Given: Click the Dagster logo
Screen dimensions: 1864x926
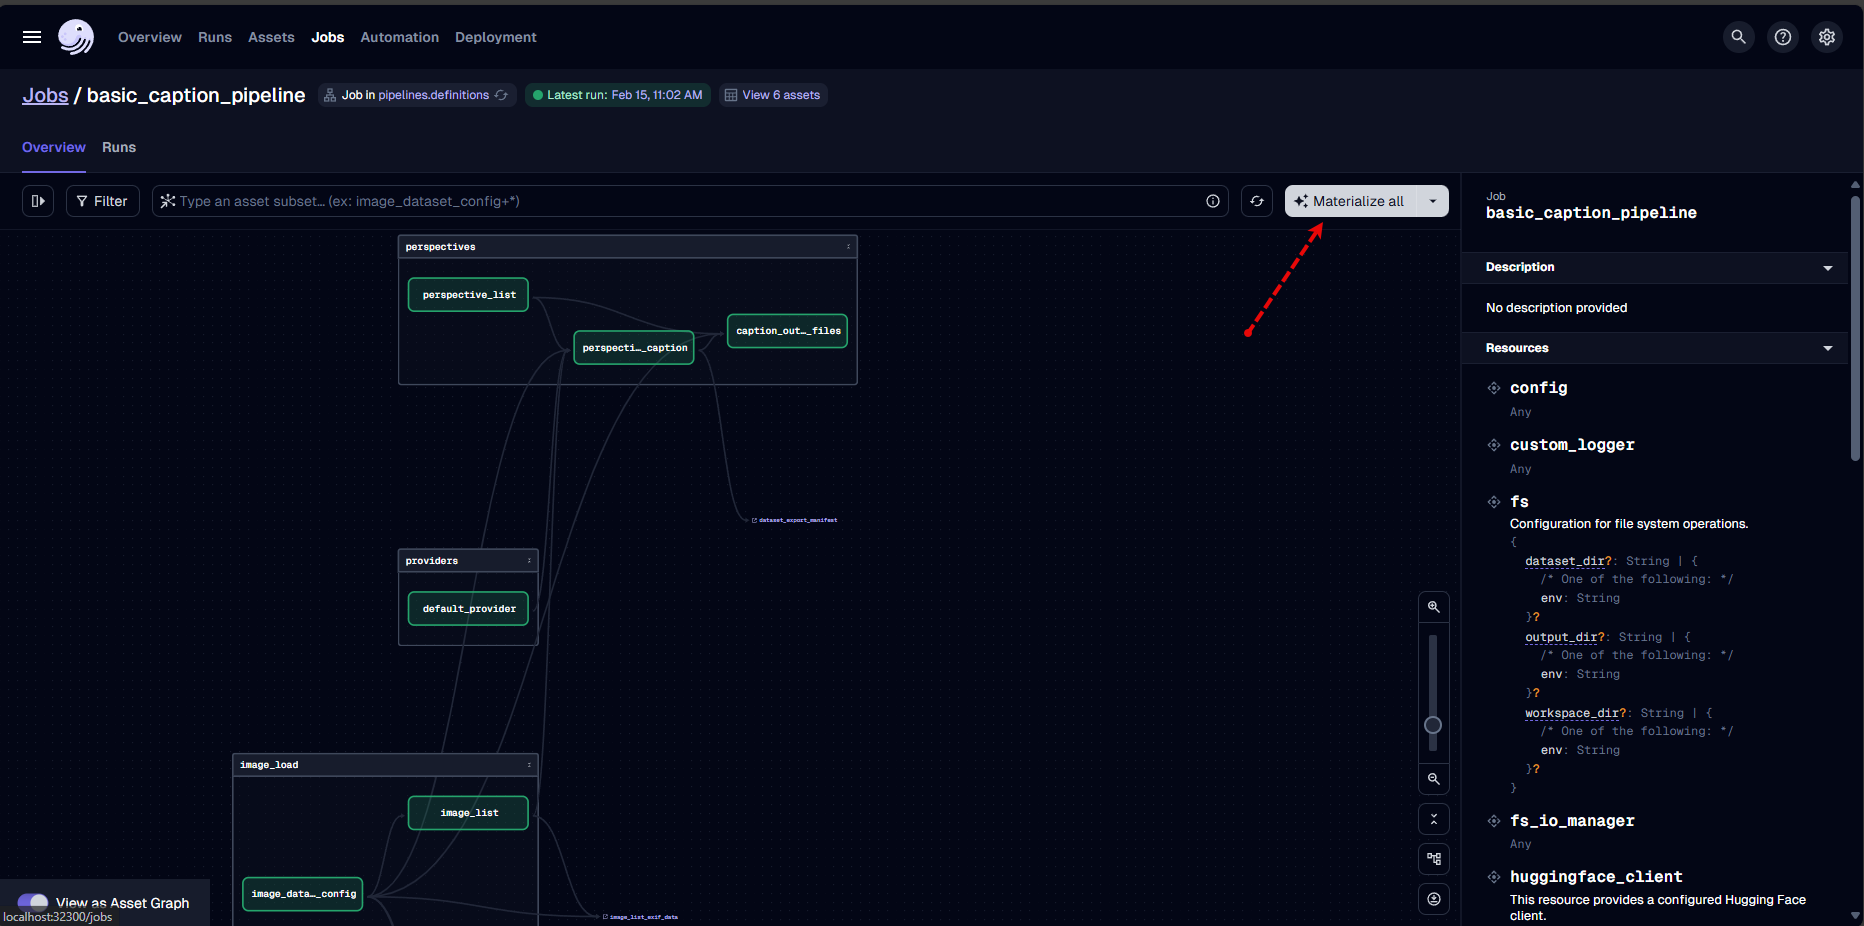Looking at the screenshot, I should click(x=76, y=37).
